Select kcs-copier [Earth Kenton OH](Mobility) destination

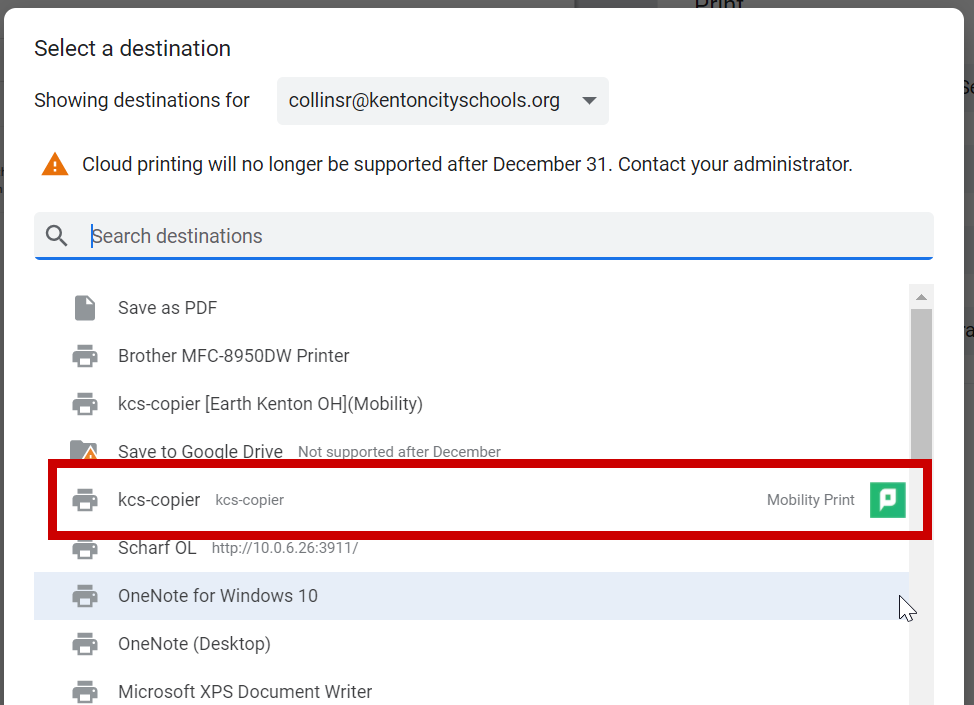pos(471,404)
